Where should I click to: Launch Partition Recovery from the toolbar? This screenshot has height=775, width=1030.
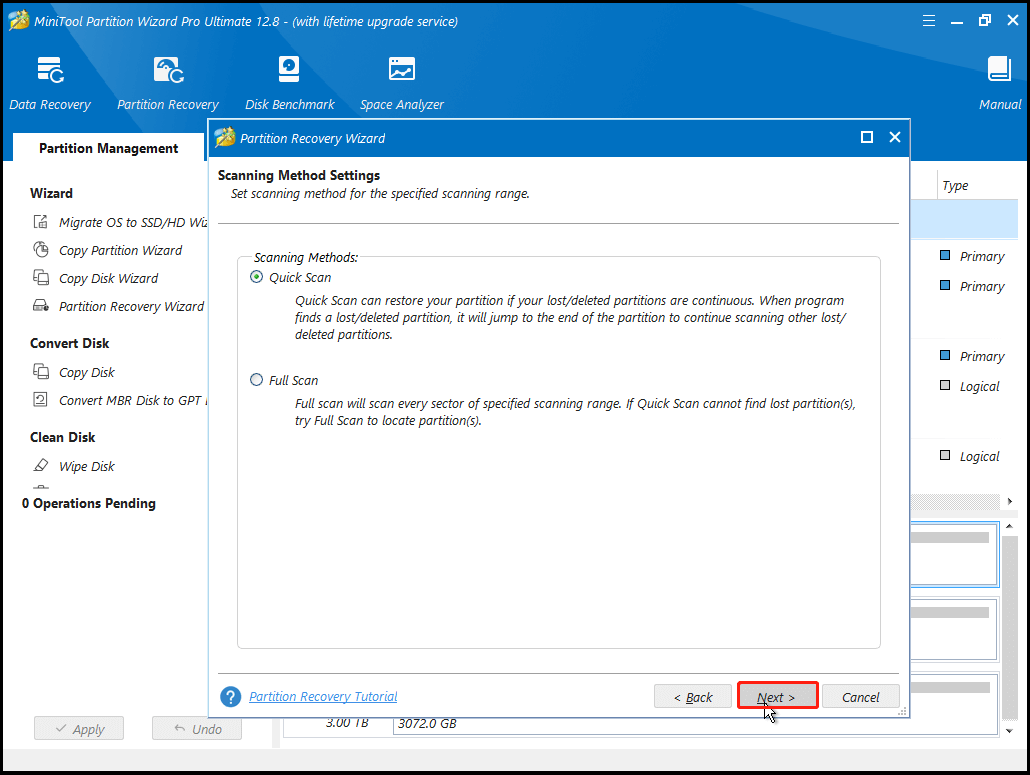(x=167, y=82)
